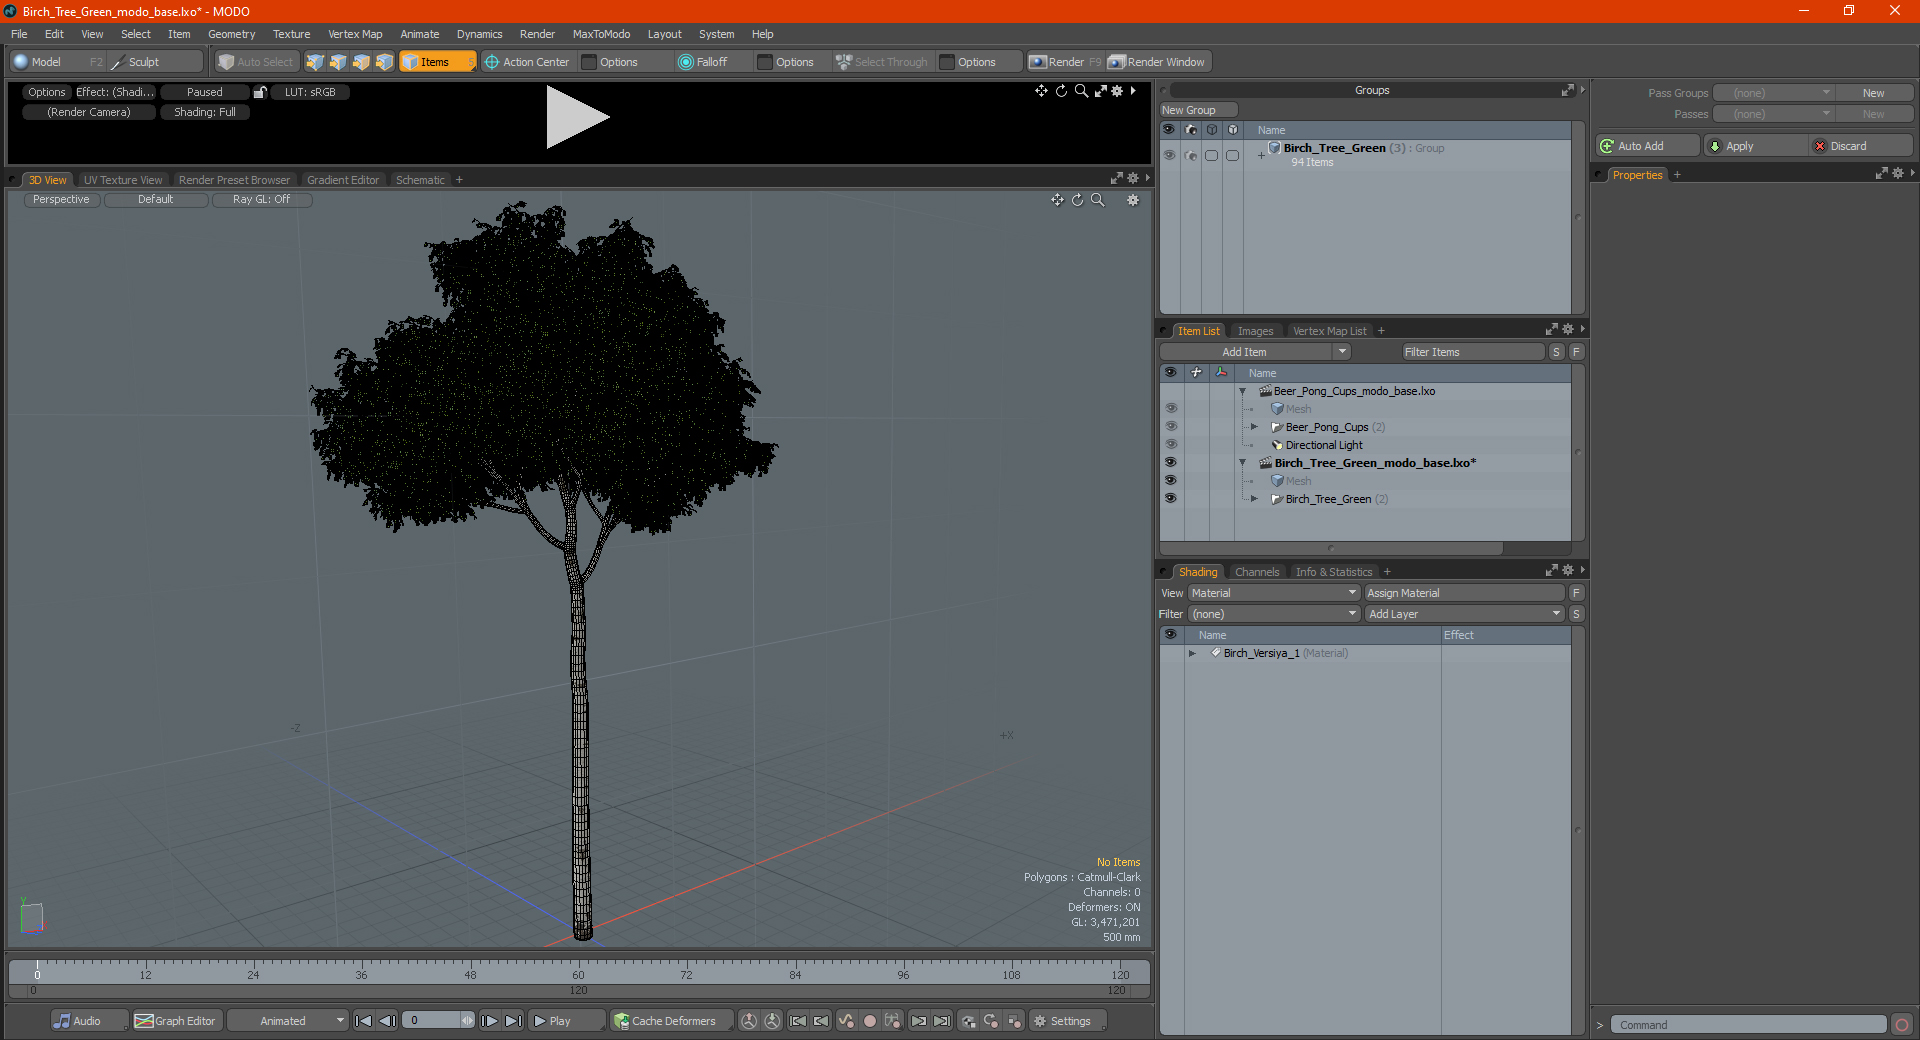This screenshot has height=1040, width=1920.
Task: Open the Audio options in the timeline bar
Action: [x=88, y=1021]
